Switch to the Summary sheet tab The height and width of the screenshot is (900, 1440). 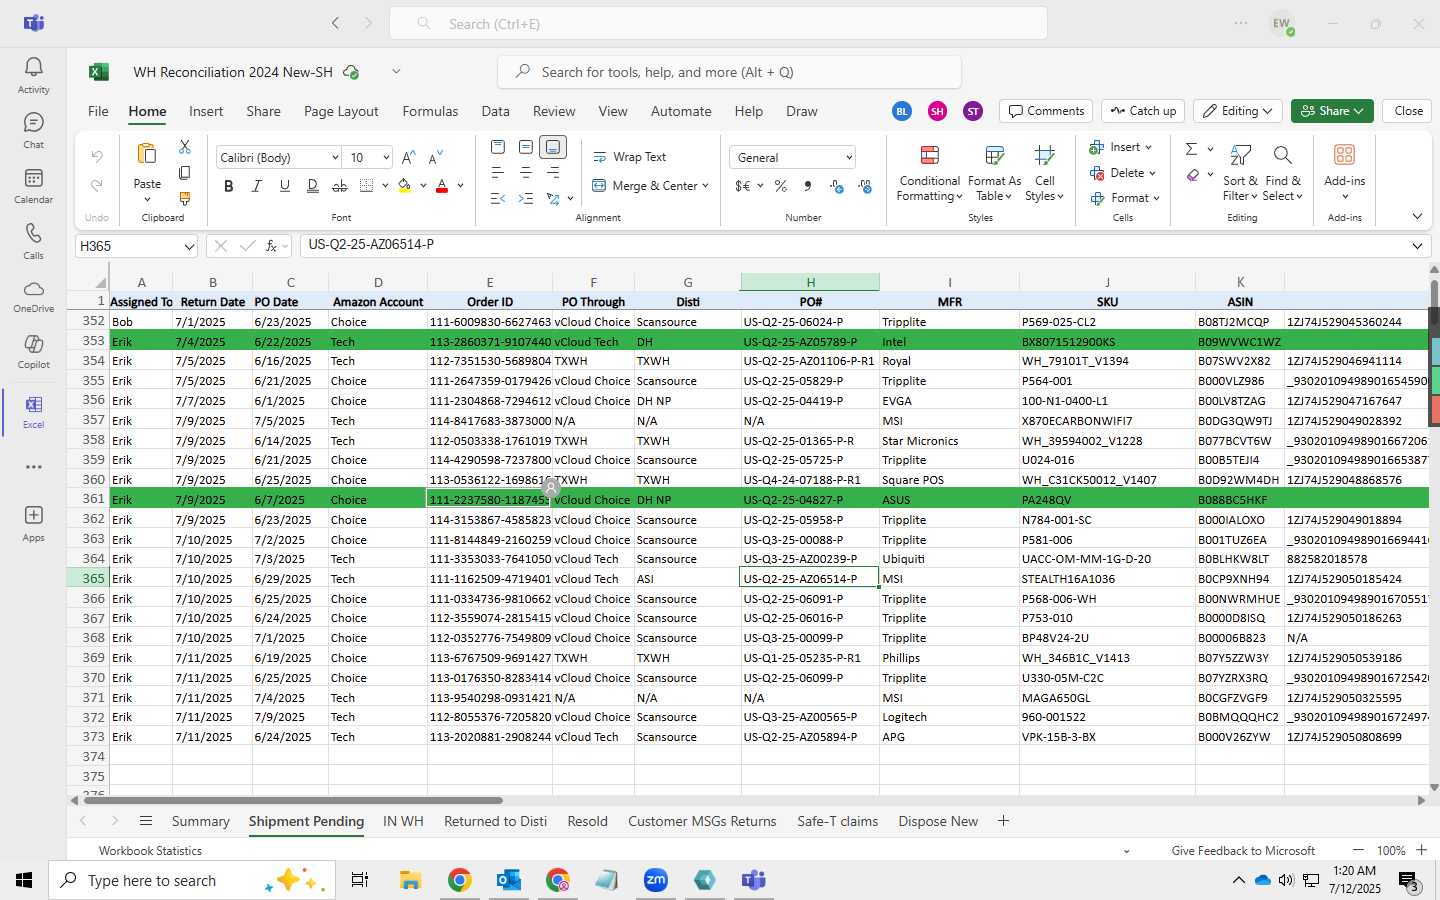[x=200, y=821]
